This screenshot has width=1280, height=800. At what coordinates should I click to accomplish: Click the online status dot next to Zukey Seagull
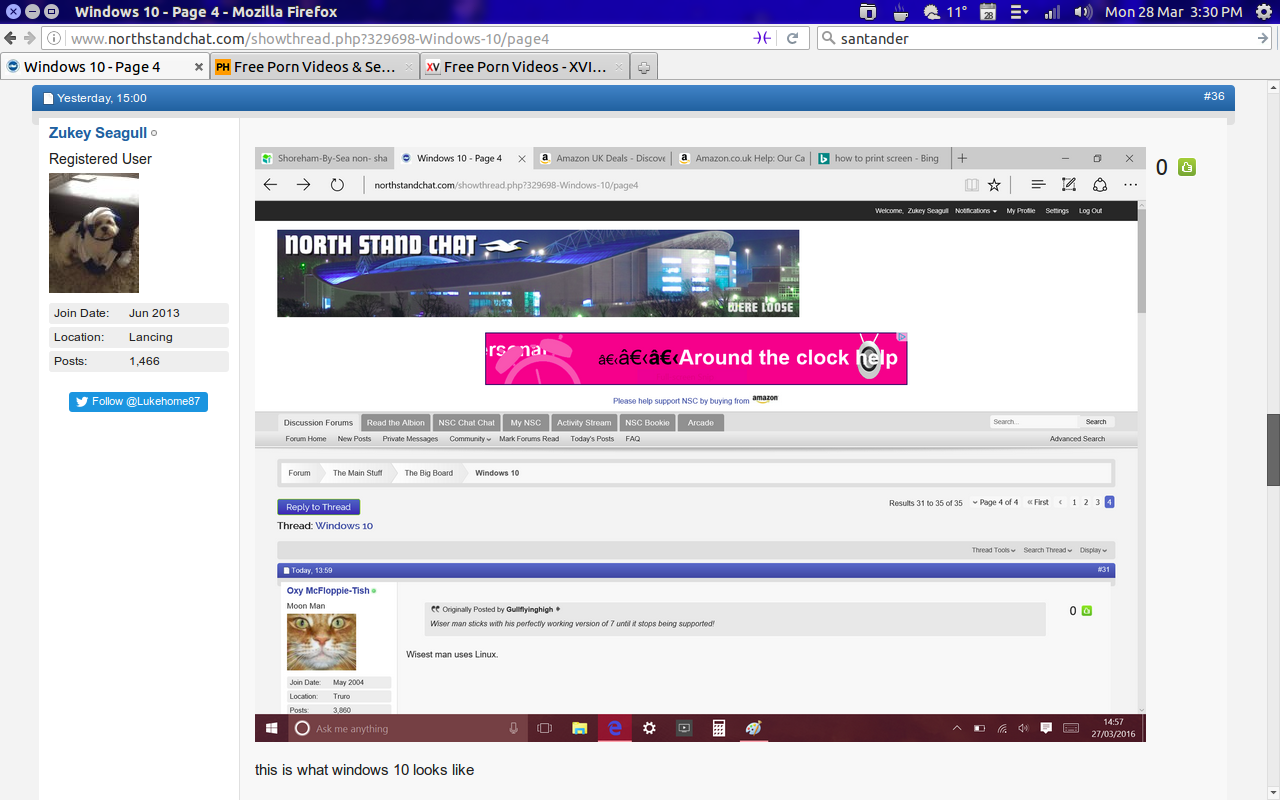coord(154,133)
